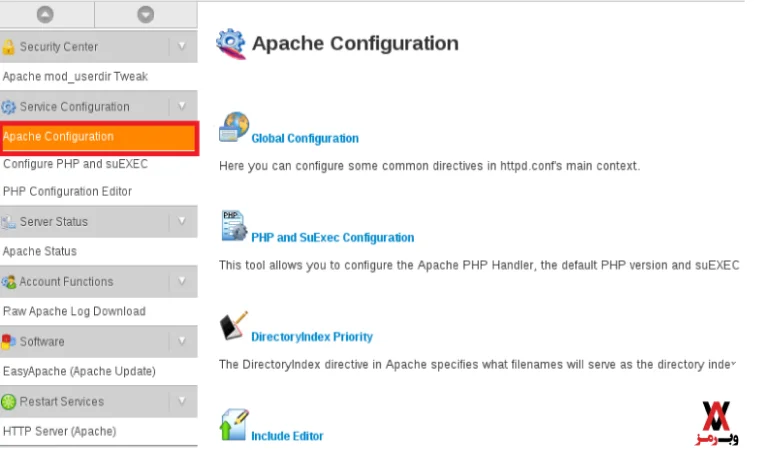
Task: Click the green Restart Services icon
Action: pyautogui.click(x=8, y=402)
